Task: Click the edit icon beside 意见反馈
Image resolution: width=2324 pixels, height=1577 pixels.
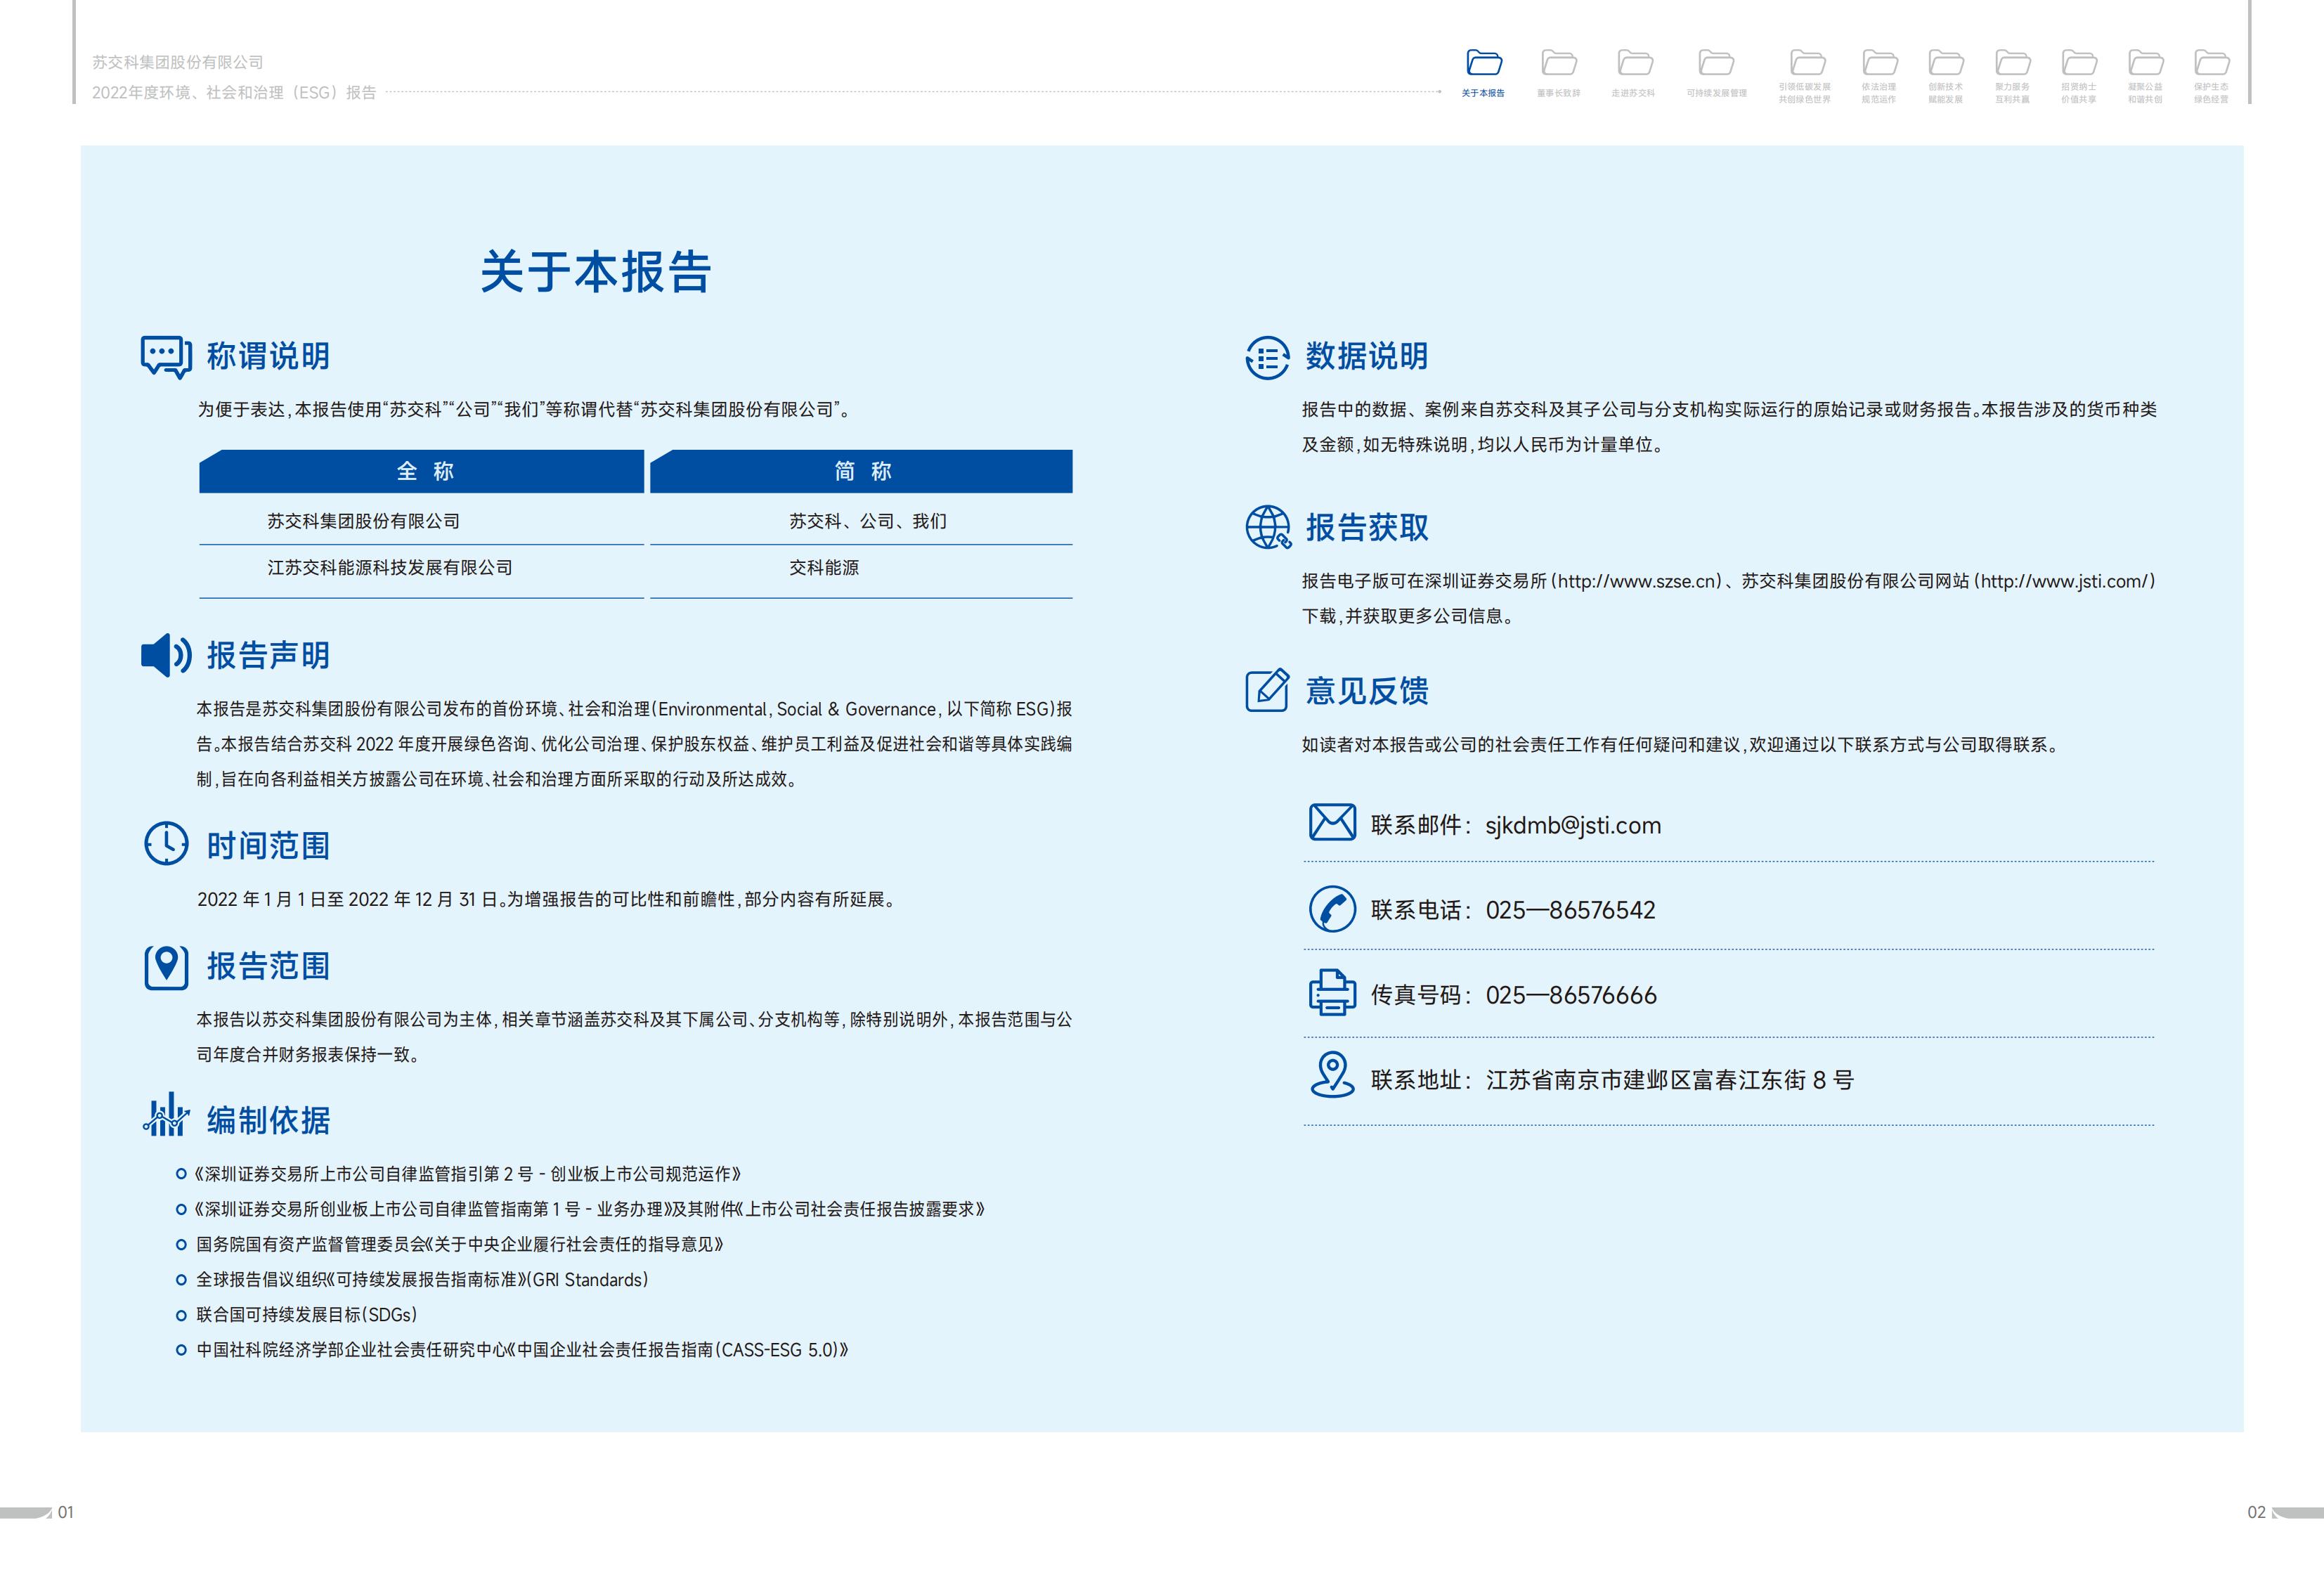Action: click(x=1267, y=690)
